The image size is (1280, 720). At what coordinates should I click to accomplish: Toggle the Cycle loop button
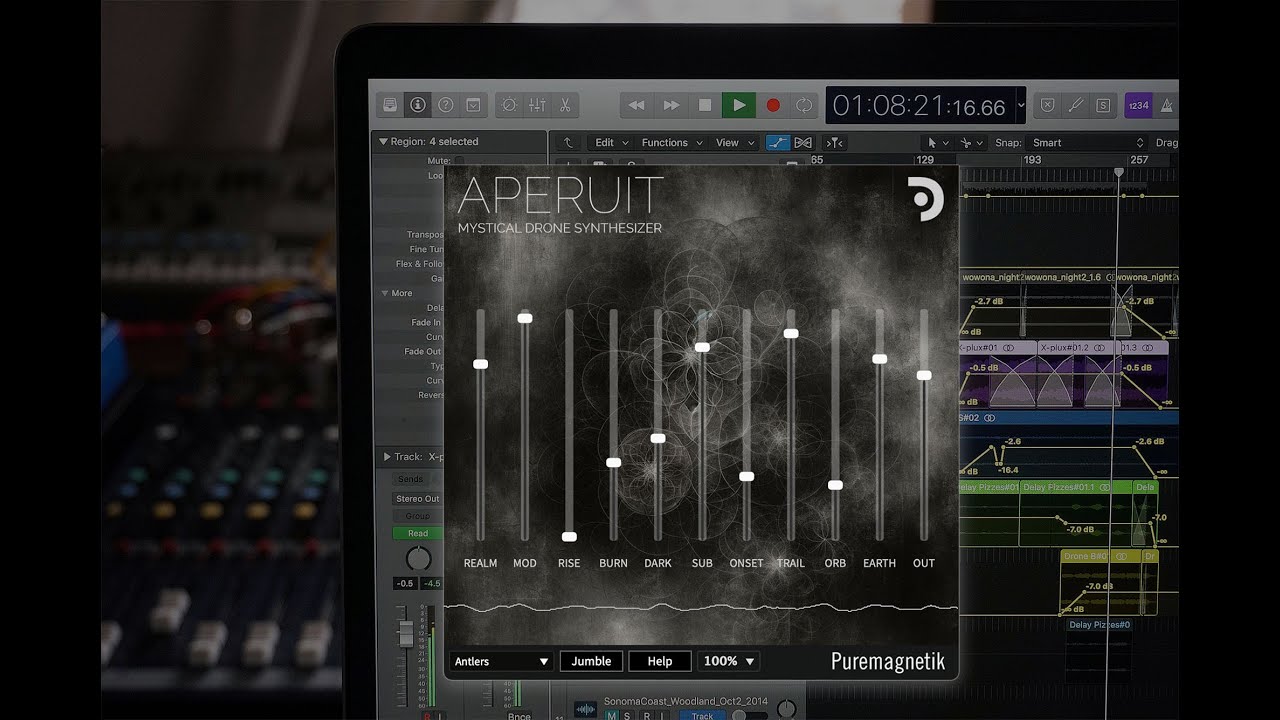803,104
